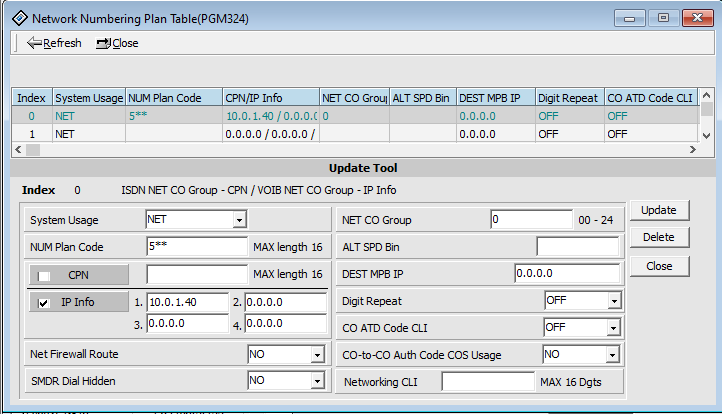
Task: Click the NET CO Group input field
Action: (530, 220)
